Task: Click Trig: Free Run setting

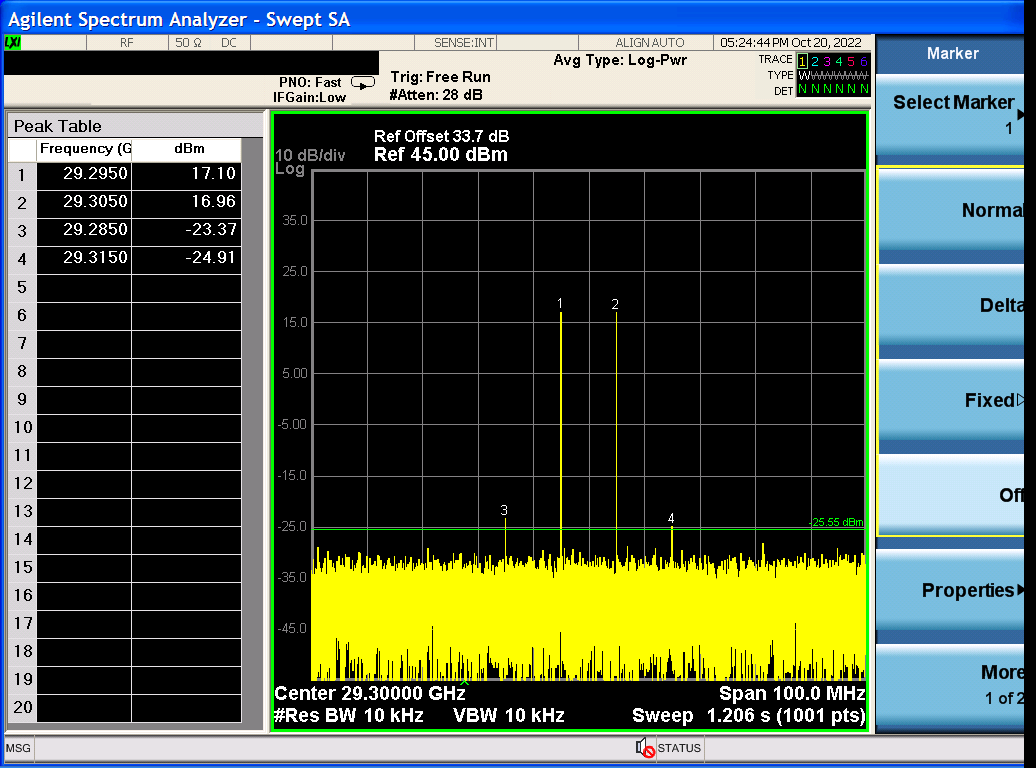Action: (x=440, y=77)
